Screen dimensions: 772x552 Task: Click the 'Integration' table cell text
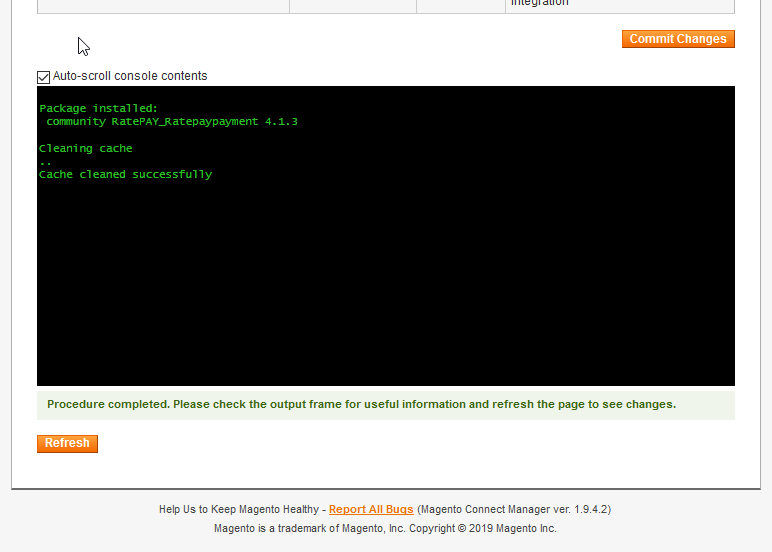pyautogui.click(x=539, y=4)
